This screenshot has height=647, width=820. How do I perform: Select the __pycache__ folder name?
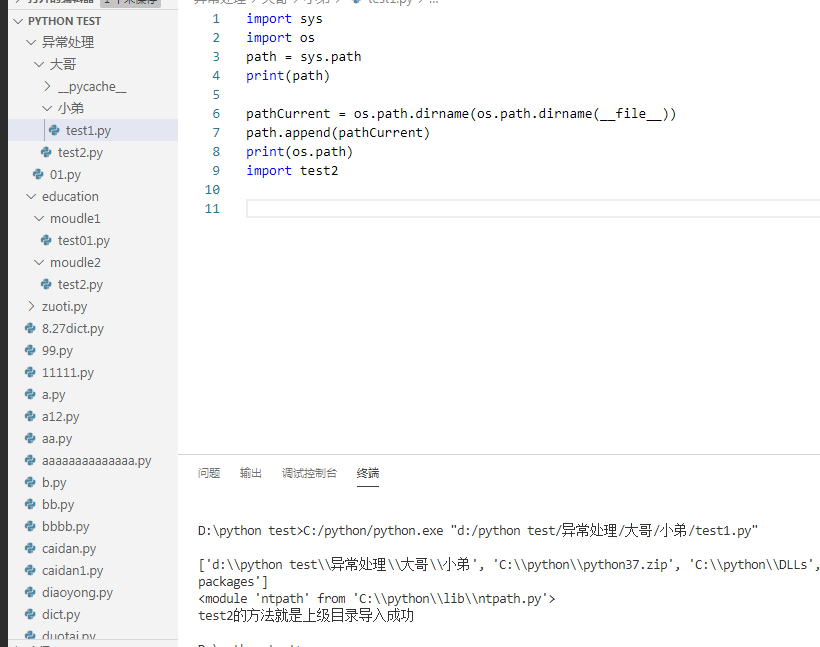coord(92,87)
